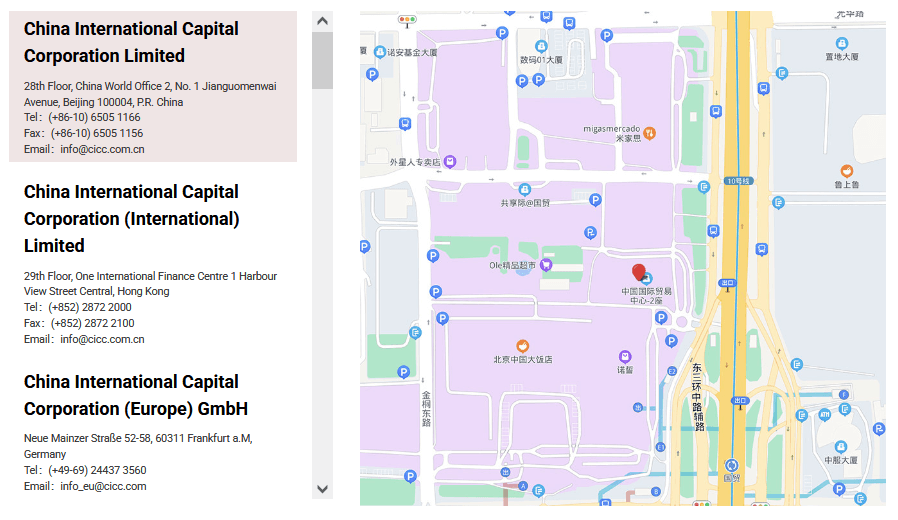Viewport: 898px width, 520px height.
Task: Click the 出口 exit marker near the pin
Action: [727, 283]
